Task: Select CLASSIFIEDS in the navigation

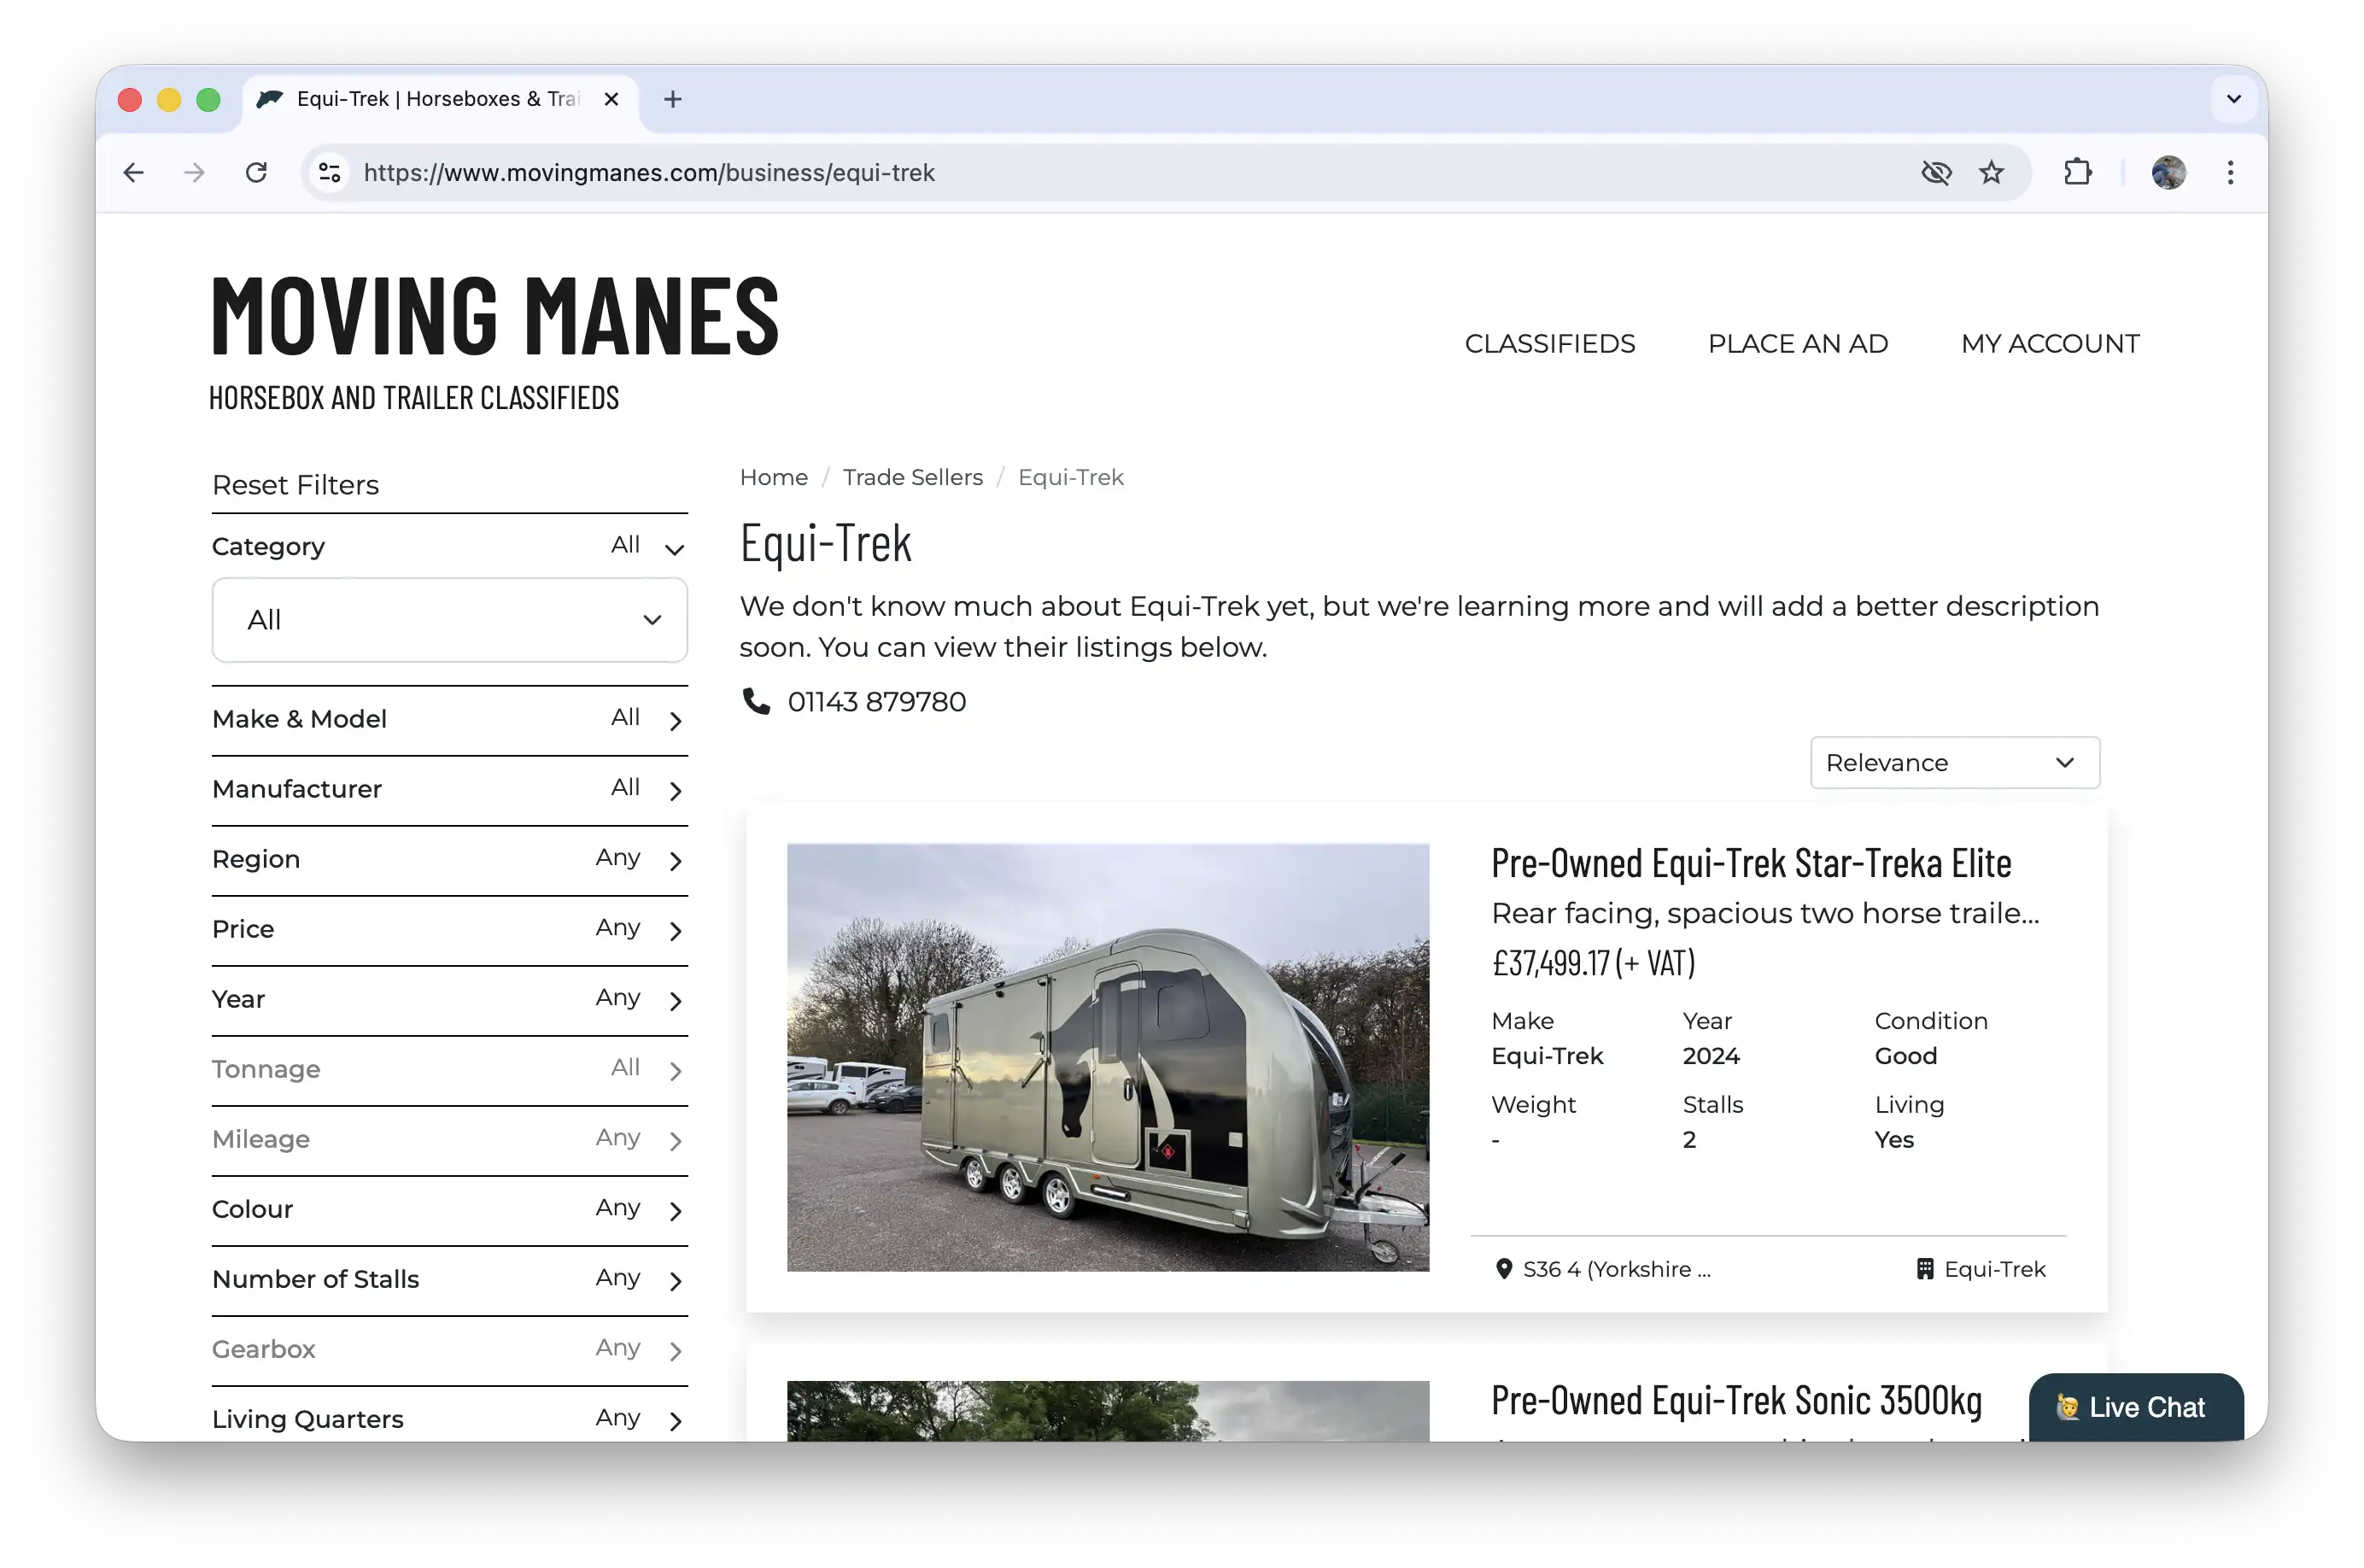Action: coord(1549,343)
